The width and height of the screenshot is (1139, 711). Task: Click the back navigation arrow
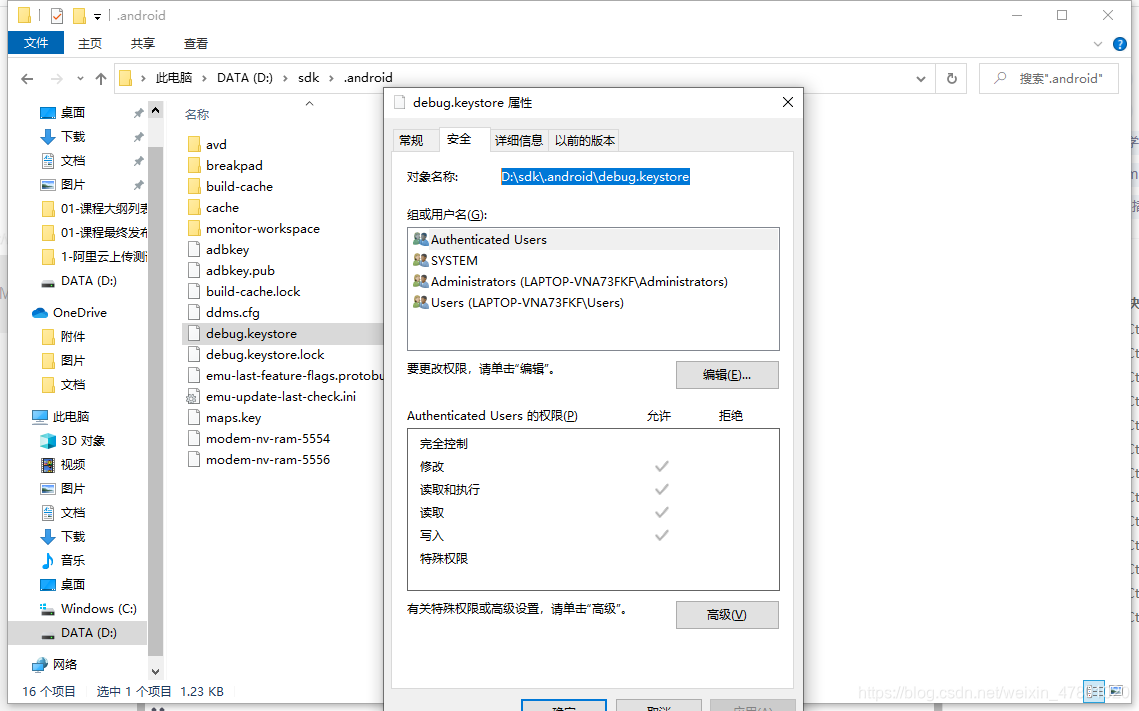[x=26, y=77]
